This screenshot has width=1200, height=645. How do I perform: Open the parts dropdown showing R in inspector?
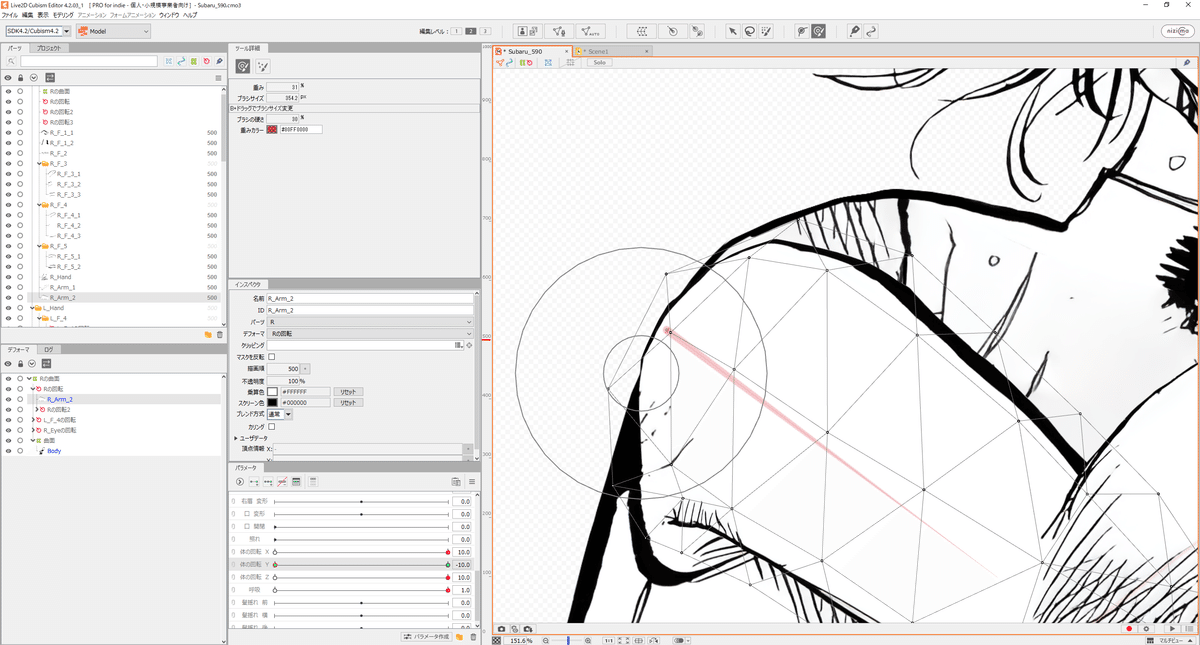[370, 322]
